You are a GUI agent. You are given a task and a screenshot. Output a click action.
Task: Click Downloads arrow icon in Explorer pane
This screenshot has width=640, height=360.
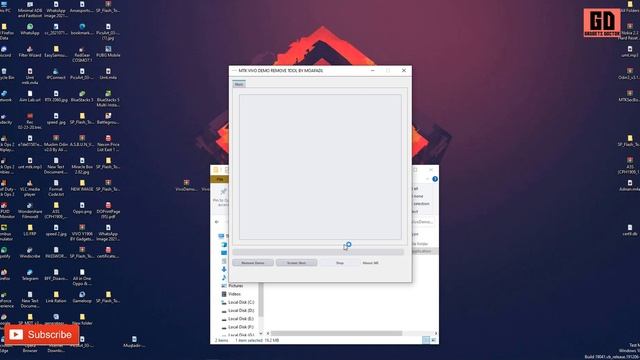[x=224, y=269]
